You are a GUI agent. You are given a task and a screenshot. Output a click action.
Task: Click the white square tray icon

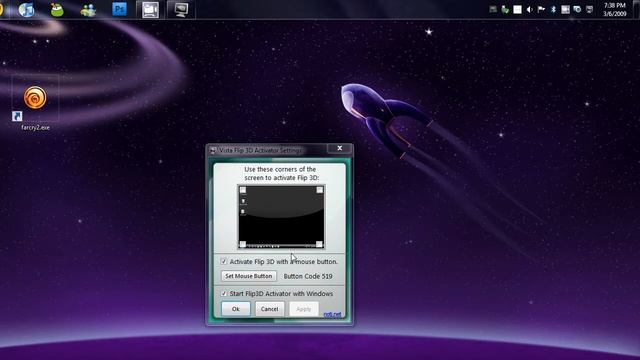[x=517, y=9]
